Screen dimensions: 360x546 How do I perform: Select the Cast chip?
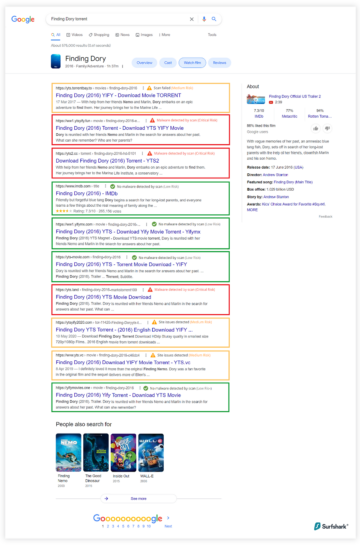tap(168, 63)
